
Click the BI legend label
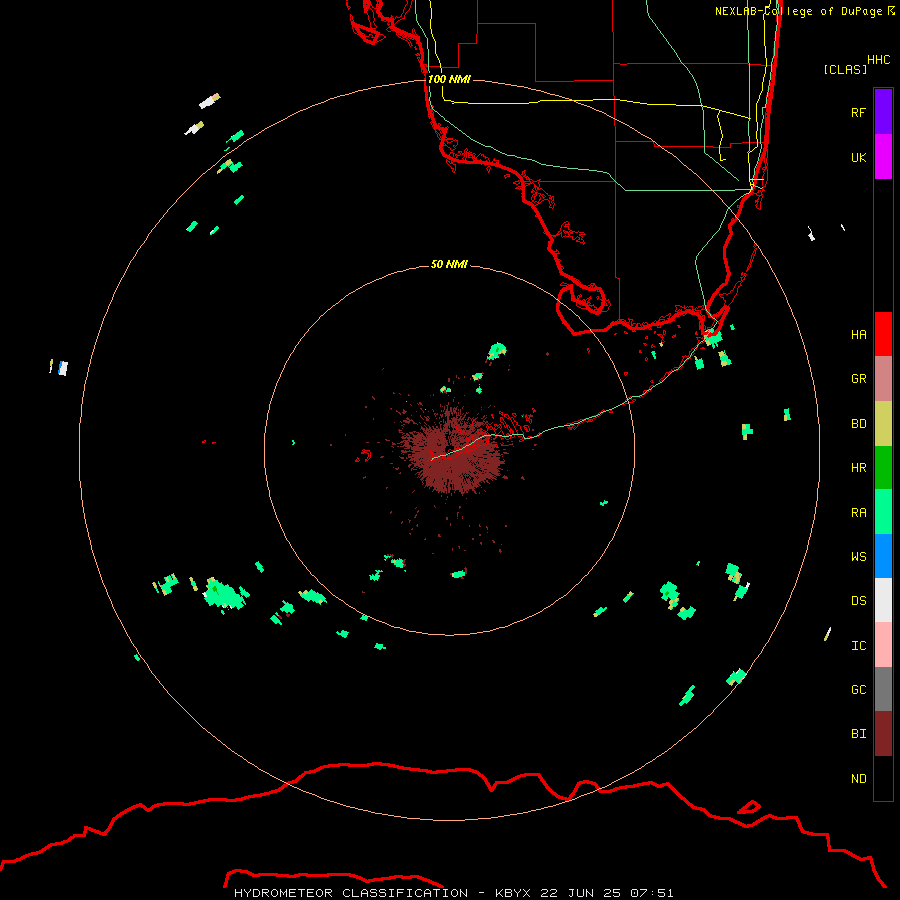click(858, 734)
